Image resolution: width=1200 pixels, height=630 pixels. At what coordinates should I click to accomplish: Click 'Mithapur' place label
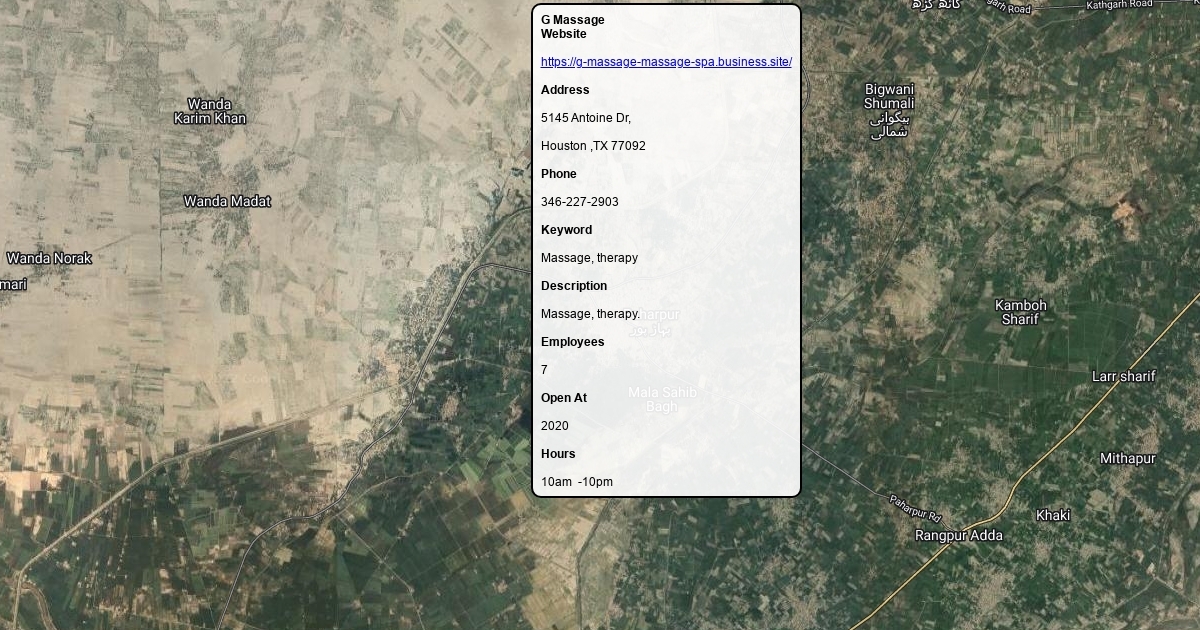(1128, 458)
